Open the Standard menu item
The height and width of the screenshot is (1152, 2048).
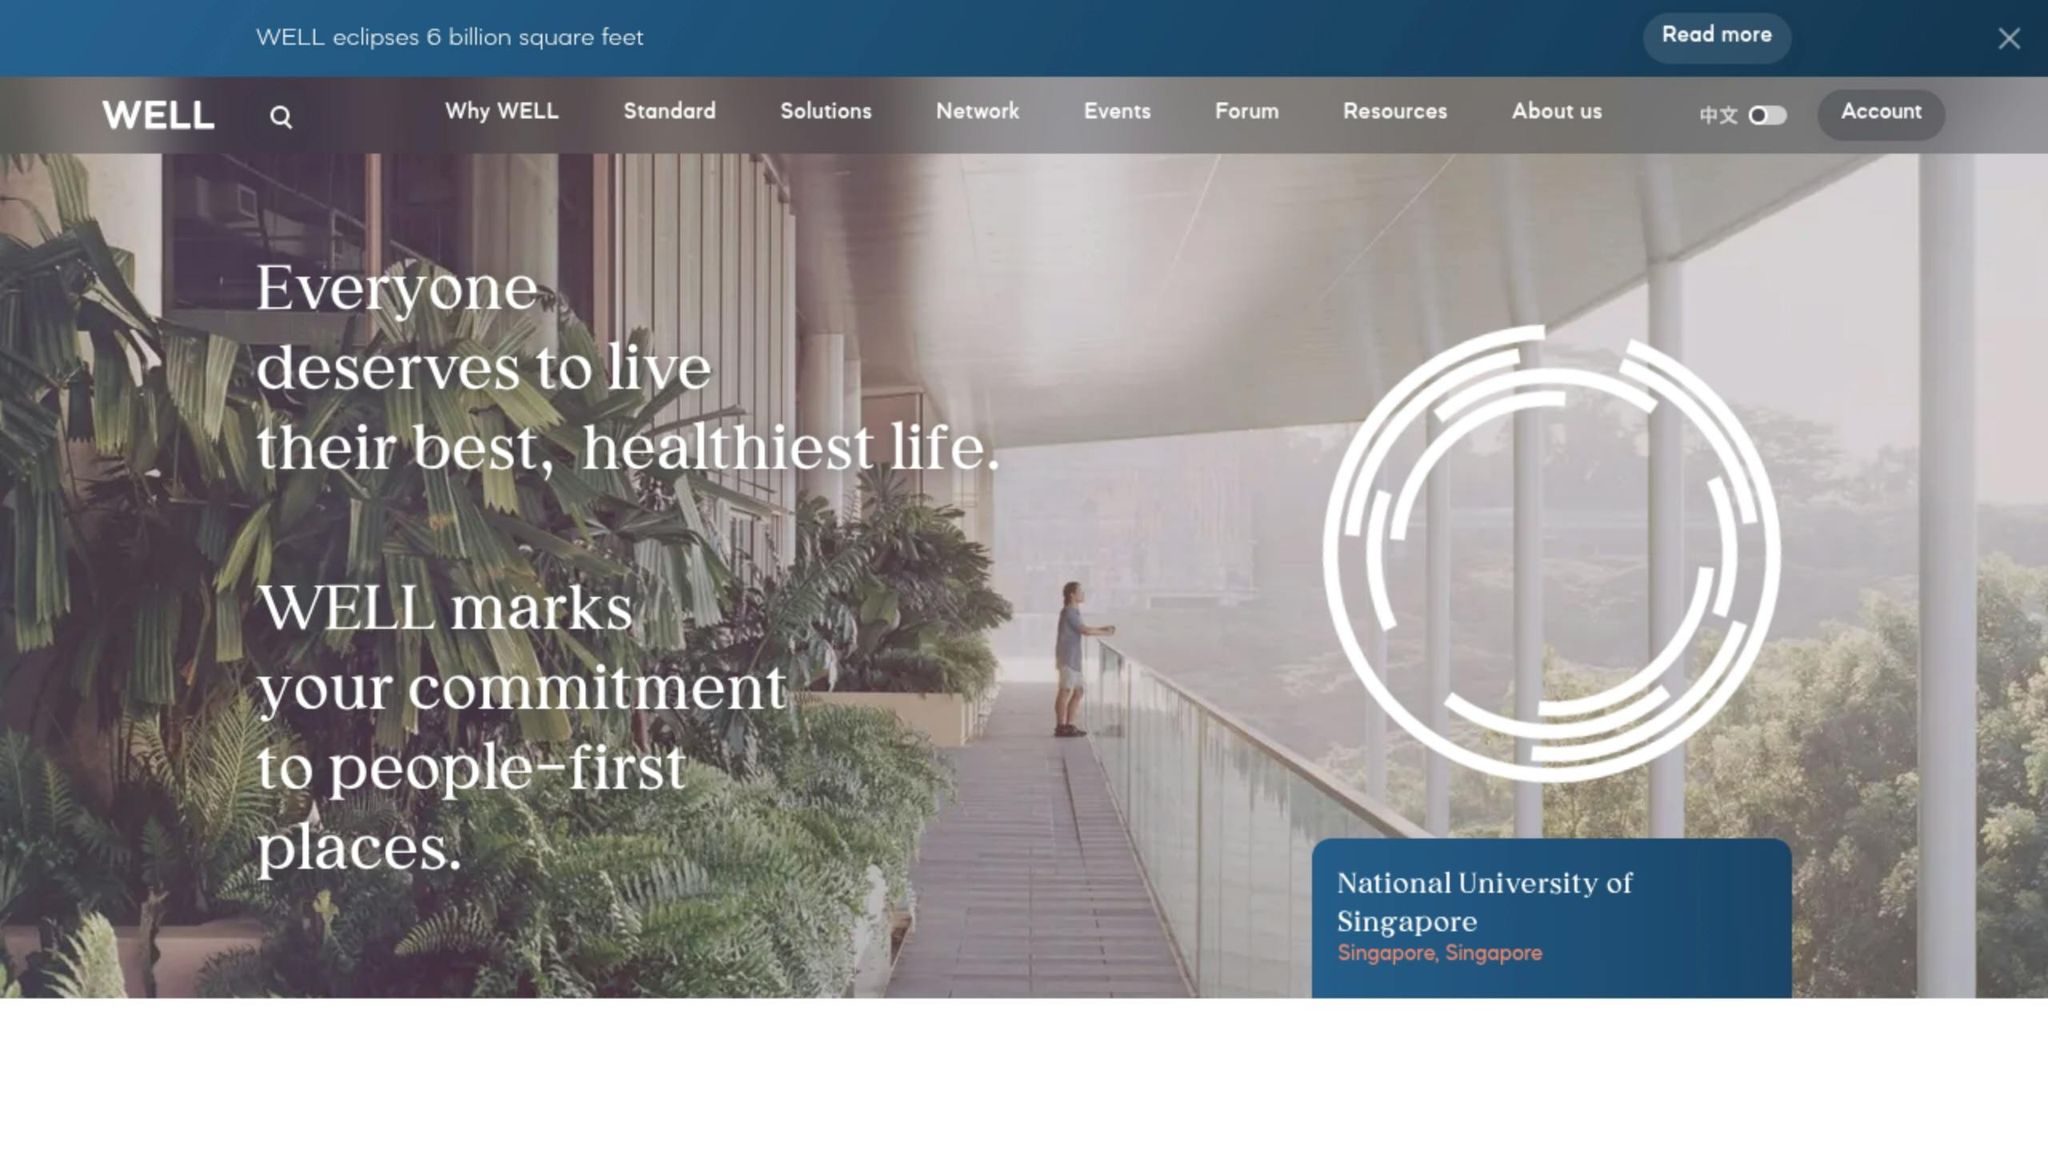670,112
